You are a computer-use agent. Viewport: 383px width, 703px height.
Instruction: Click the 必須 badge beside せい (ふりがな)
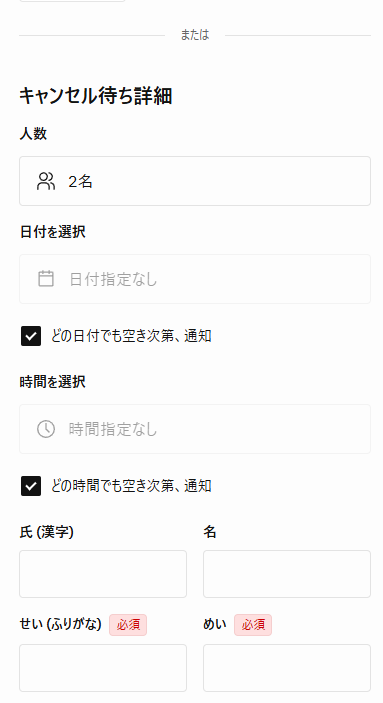tap(128, 625)
